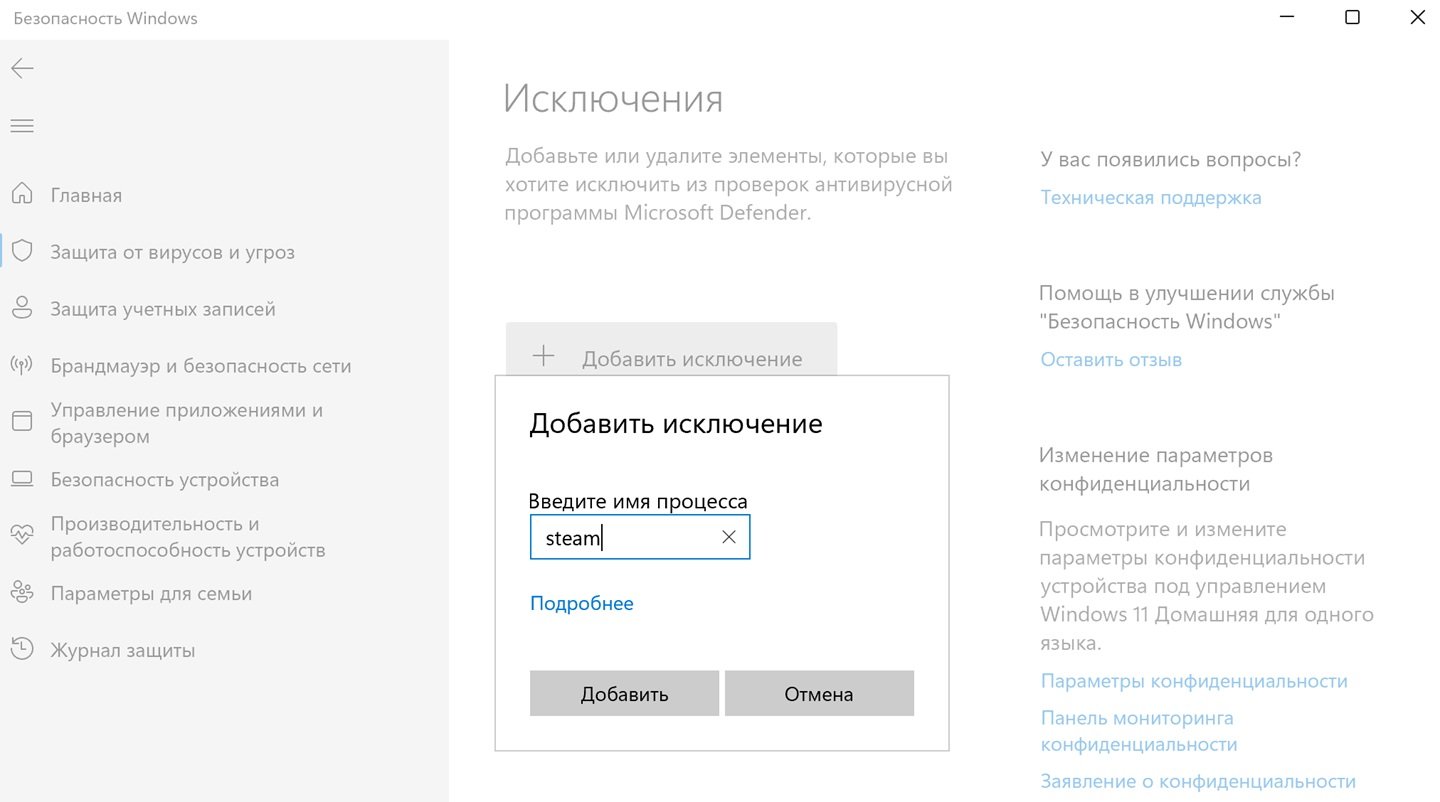Viewport: 1440px width, 802px height.
Task: Click the shield icon for virus protection
Action: click(22, 252)
